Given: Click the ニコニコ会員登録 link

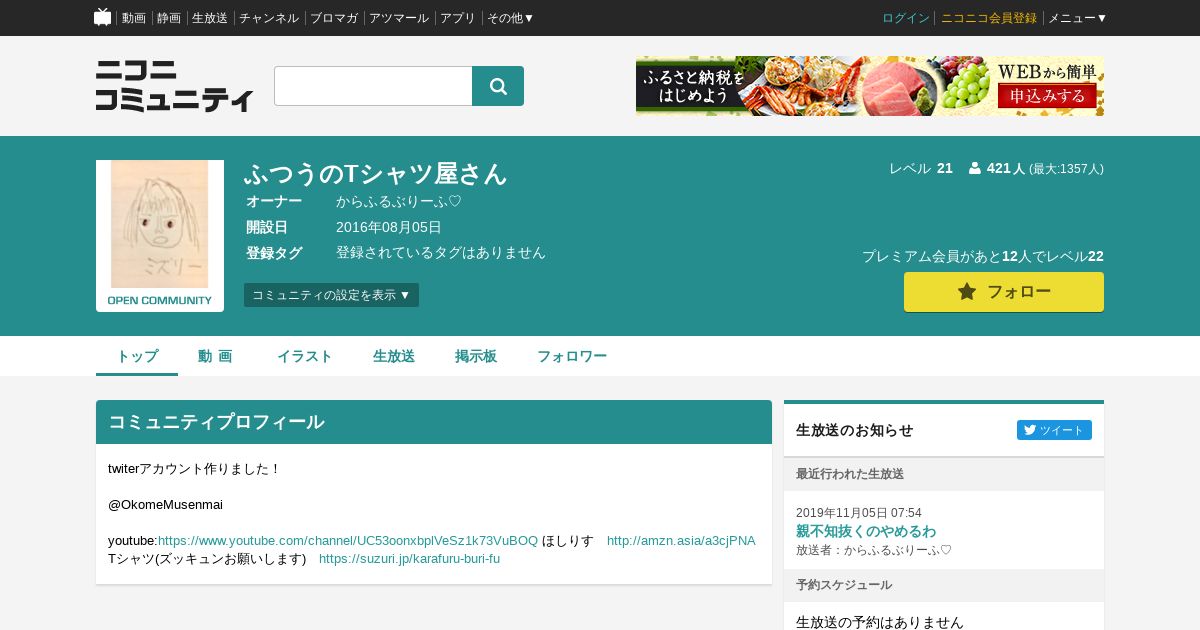Looking at the screenshot, I should point(989,18).
